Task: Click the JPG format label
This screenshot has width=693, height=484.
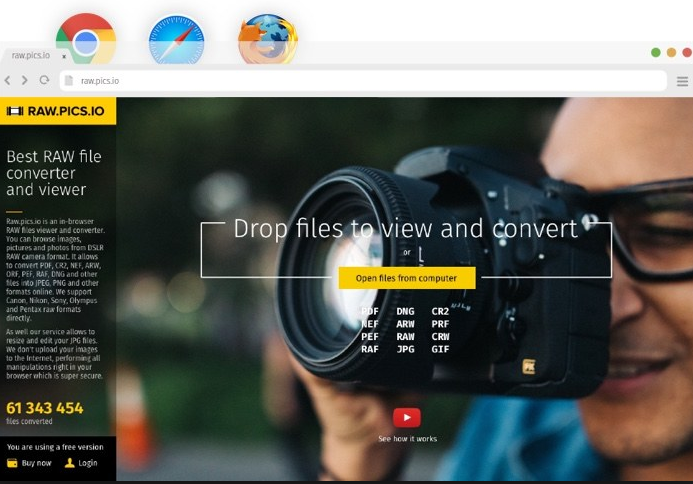Action: 405,349
